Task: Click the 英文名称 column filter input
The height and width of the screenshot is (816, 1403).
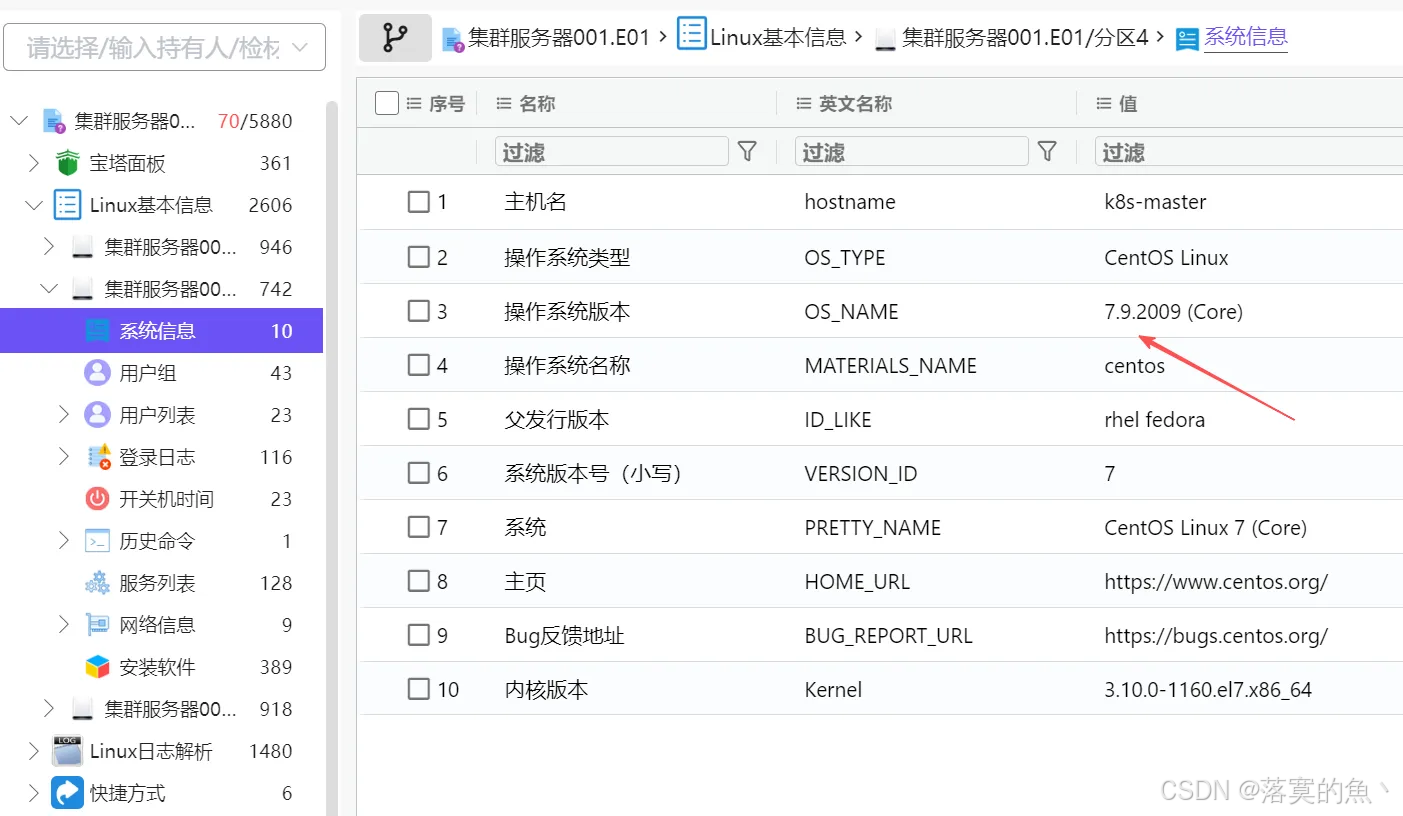Action: (912, 152)
